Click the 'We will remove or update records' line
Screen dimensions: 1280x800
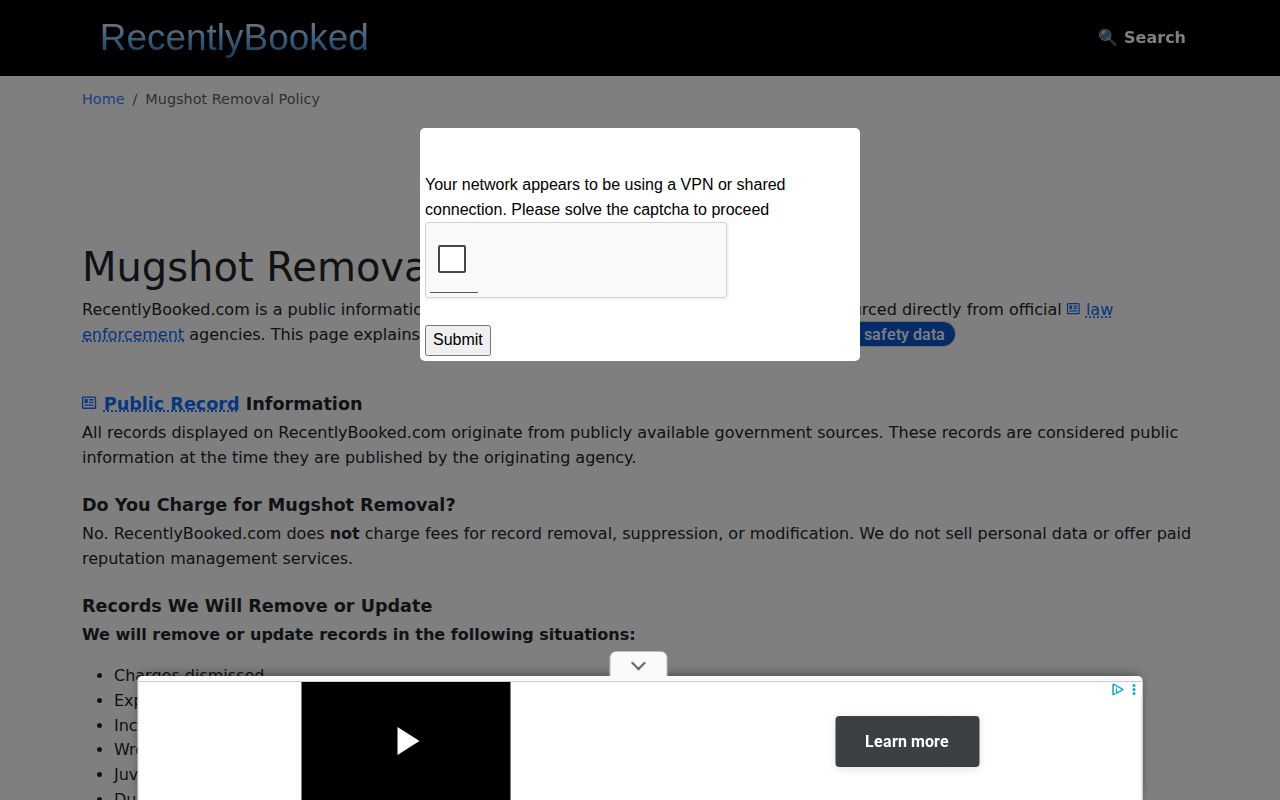click(x=358, y=634)
